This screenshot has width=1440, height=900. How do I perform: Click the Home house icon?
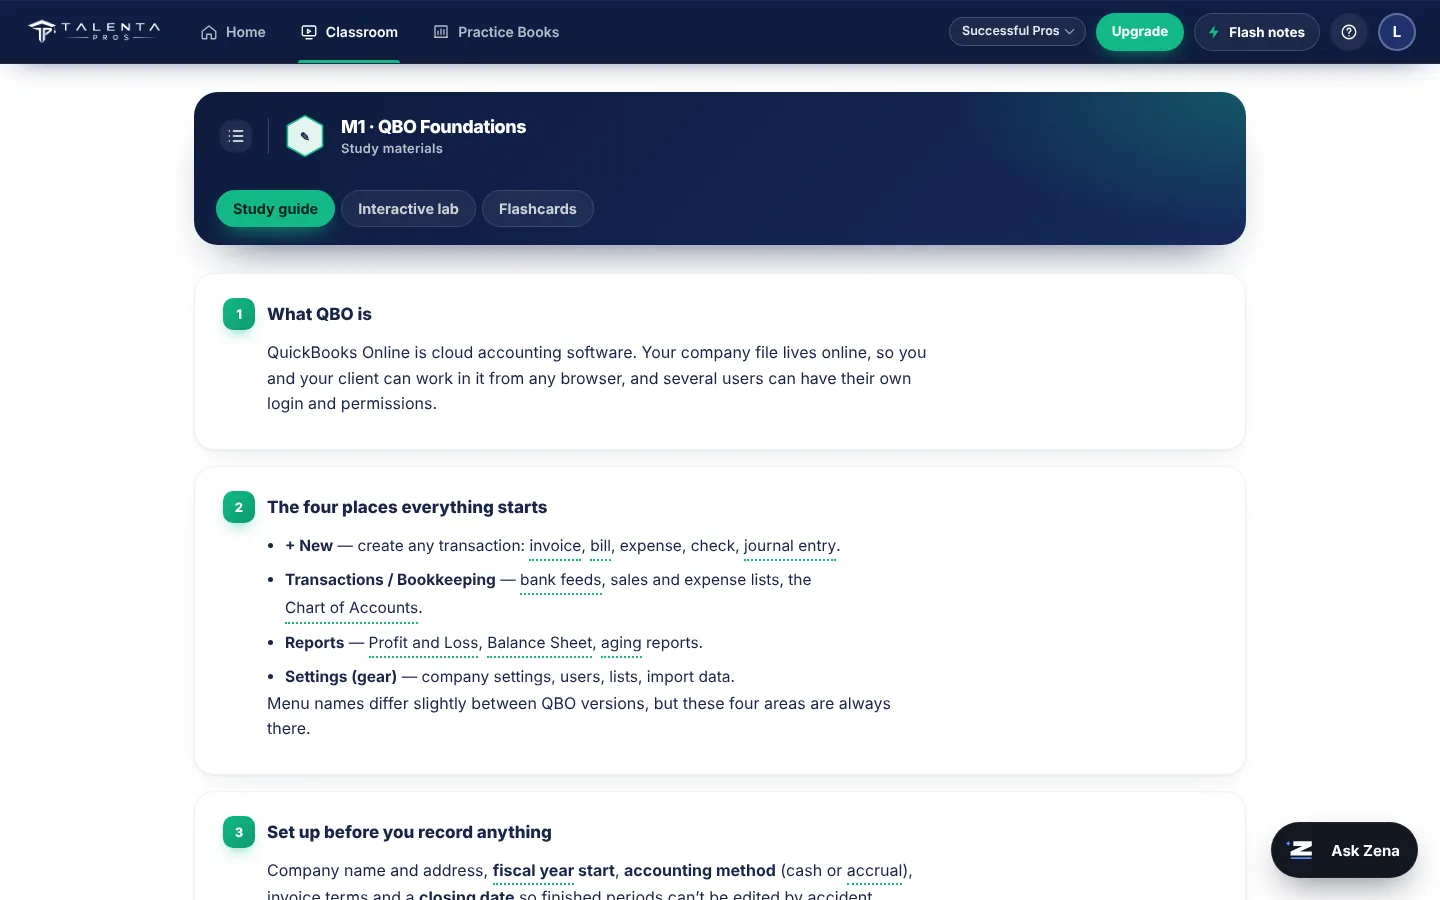pyautogui.click(x=209, y=32)
